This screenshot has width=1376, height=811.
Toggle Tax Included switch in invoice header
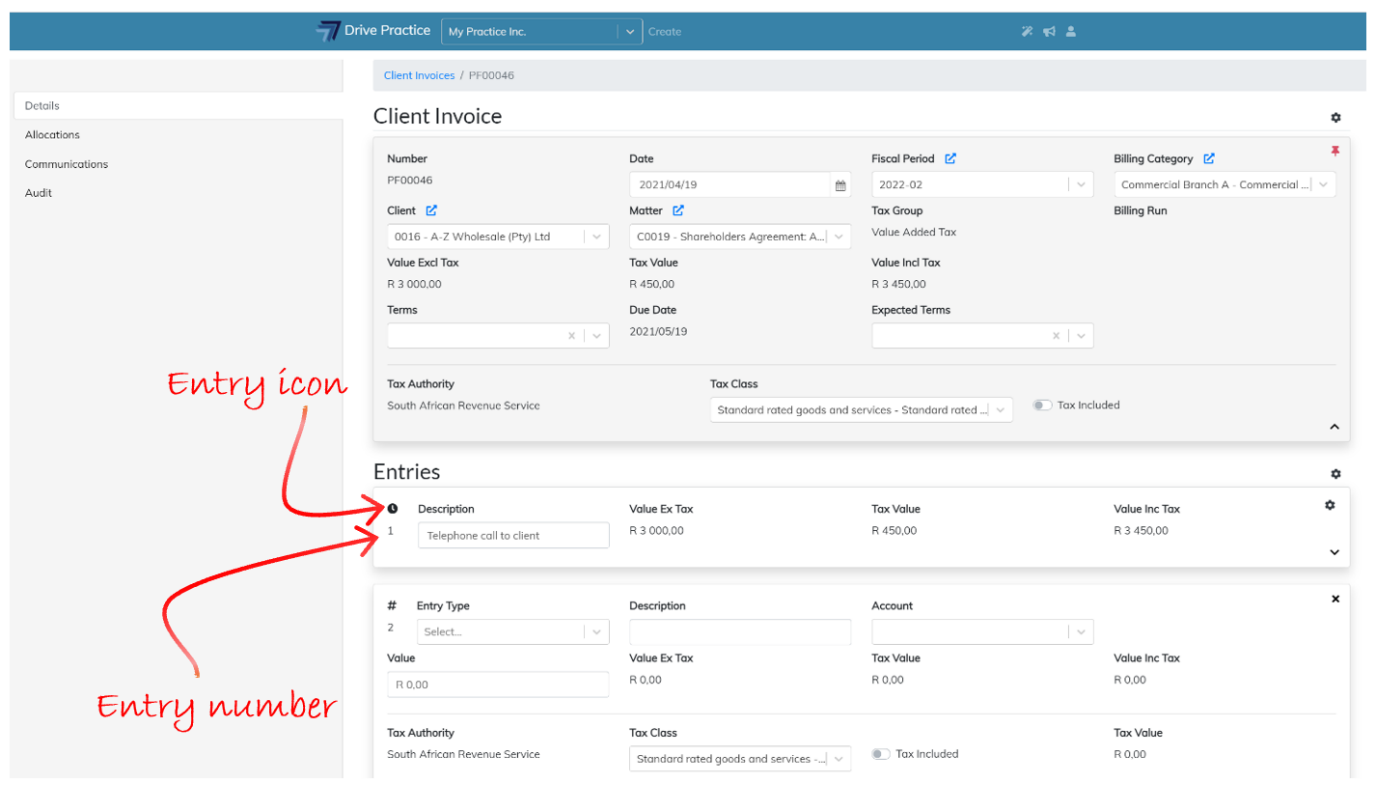tap(1043, 405)
